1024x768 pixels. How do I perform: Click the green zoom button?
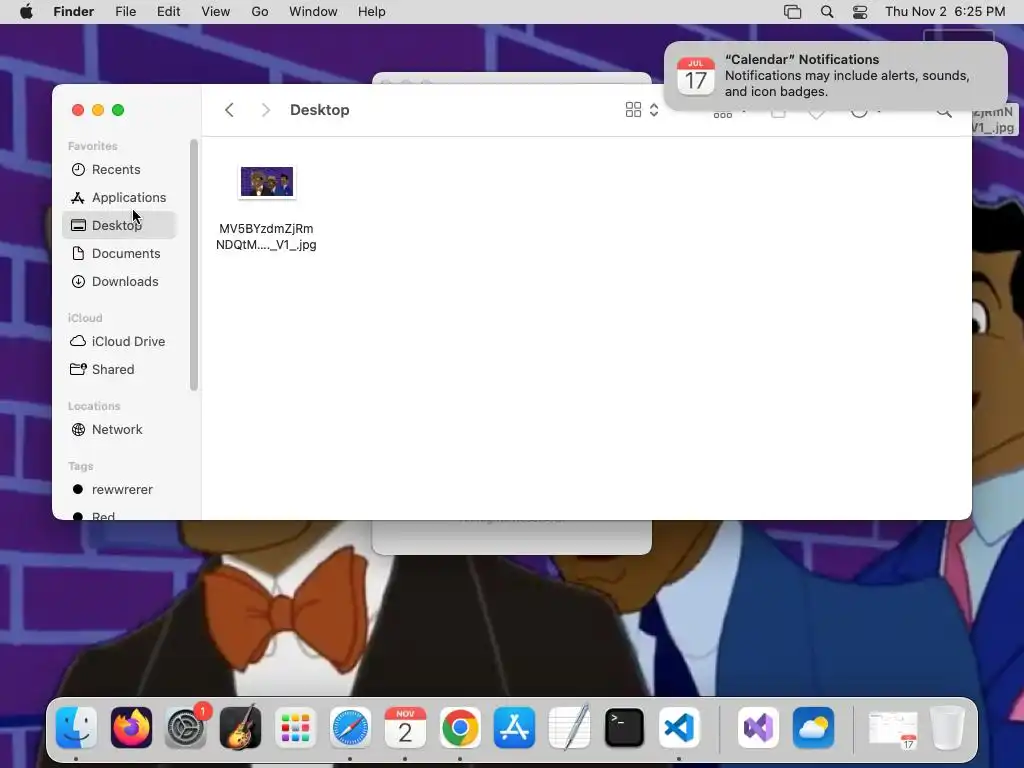click(x=118, y=110)
